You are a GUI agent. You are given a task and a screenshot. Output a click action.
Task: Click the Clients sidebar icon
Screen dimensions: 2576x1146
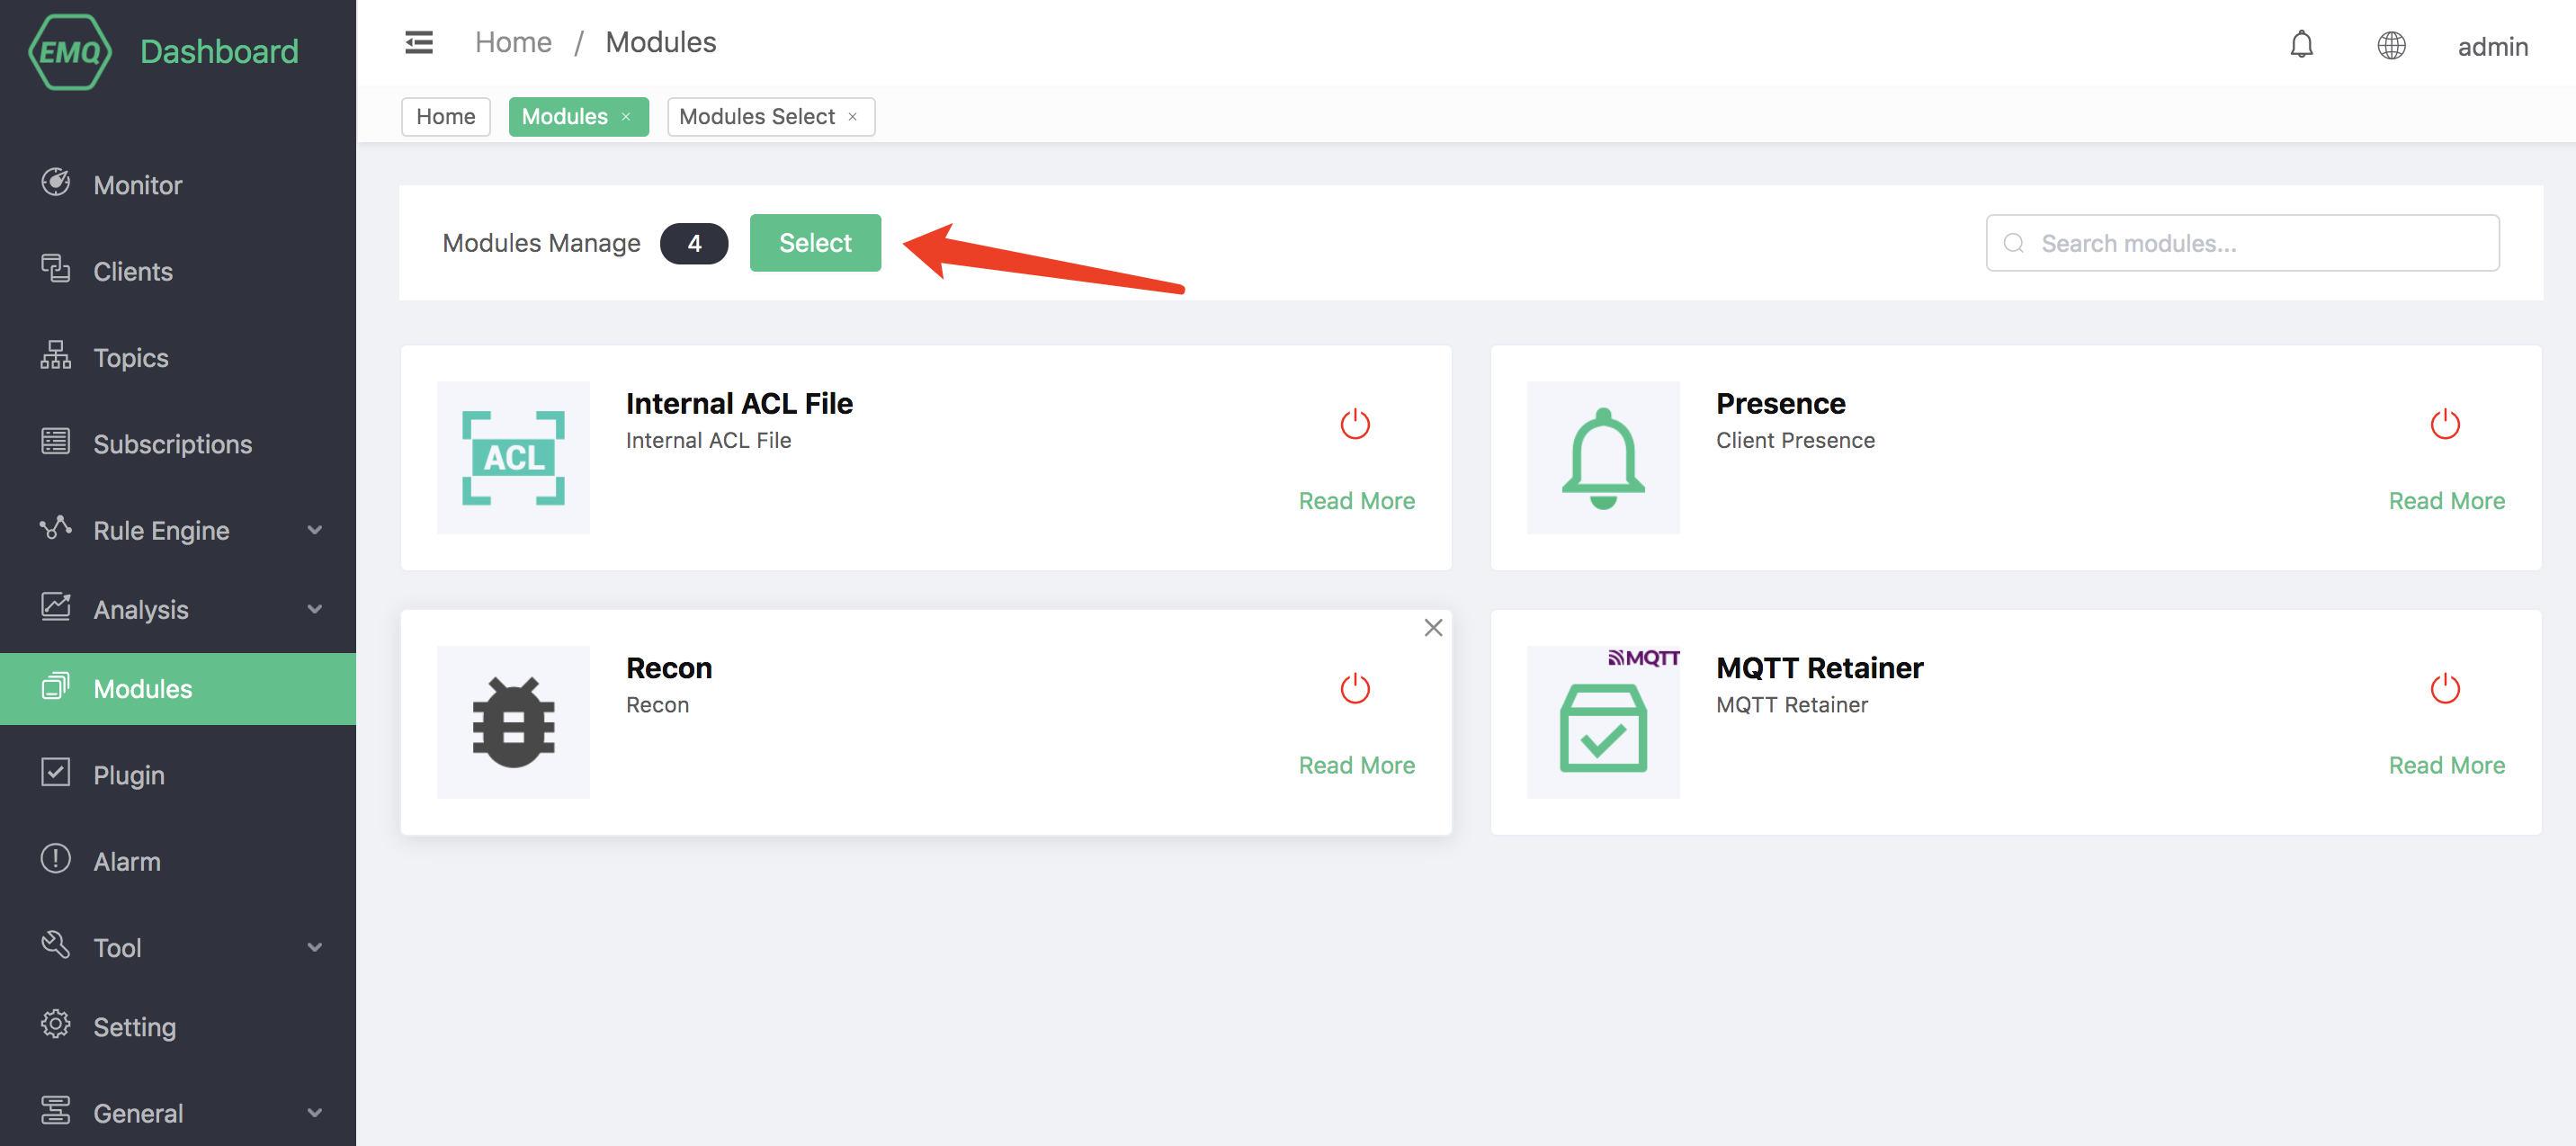tap(56, 269)
